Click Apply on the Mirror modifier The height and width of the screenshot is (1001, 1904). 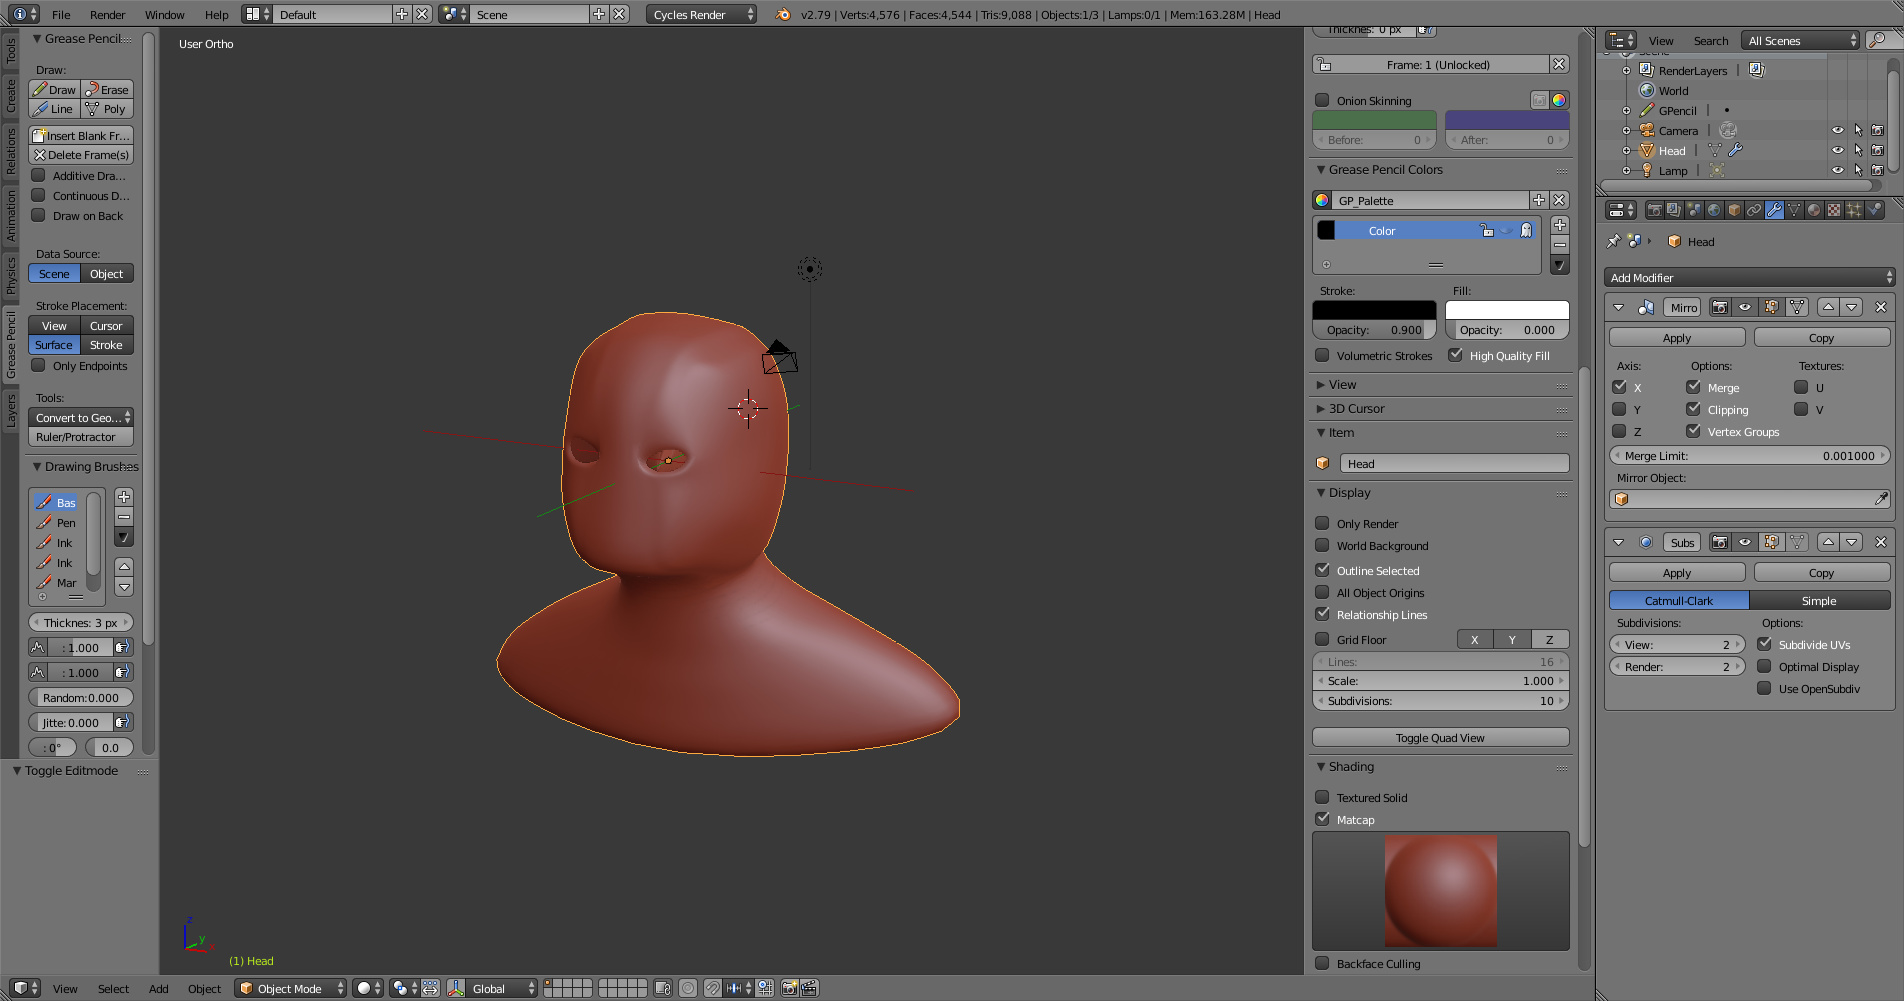1677,337
